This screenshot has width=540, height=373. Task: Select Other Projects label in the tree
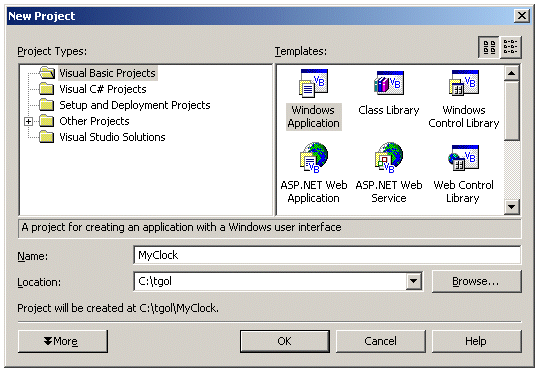pyautogui.click(x=94, y=121)
